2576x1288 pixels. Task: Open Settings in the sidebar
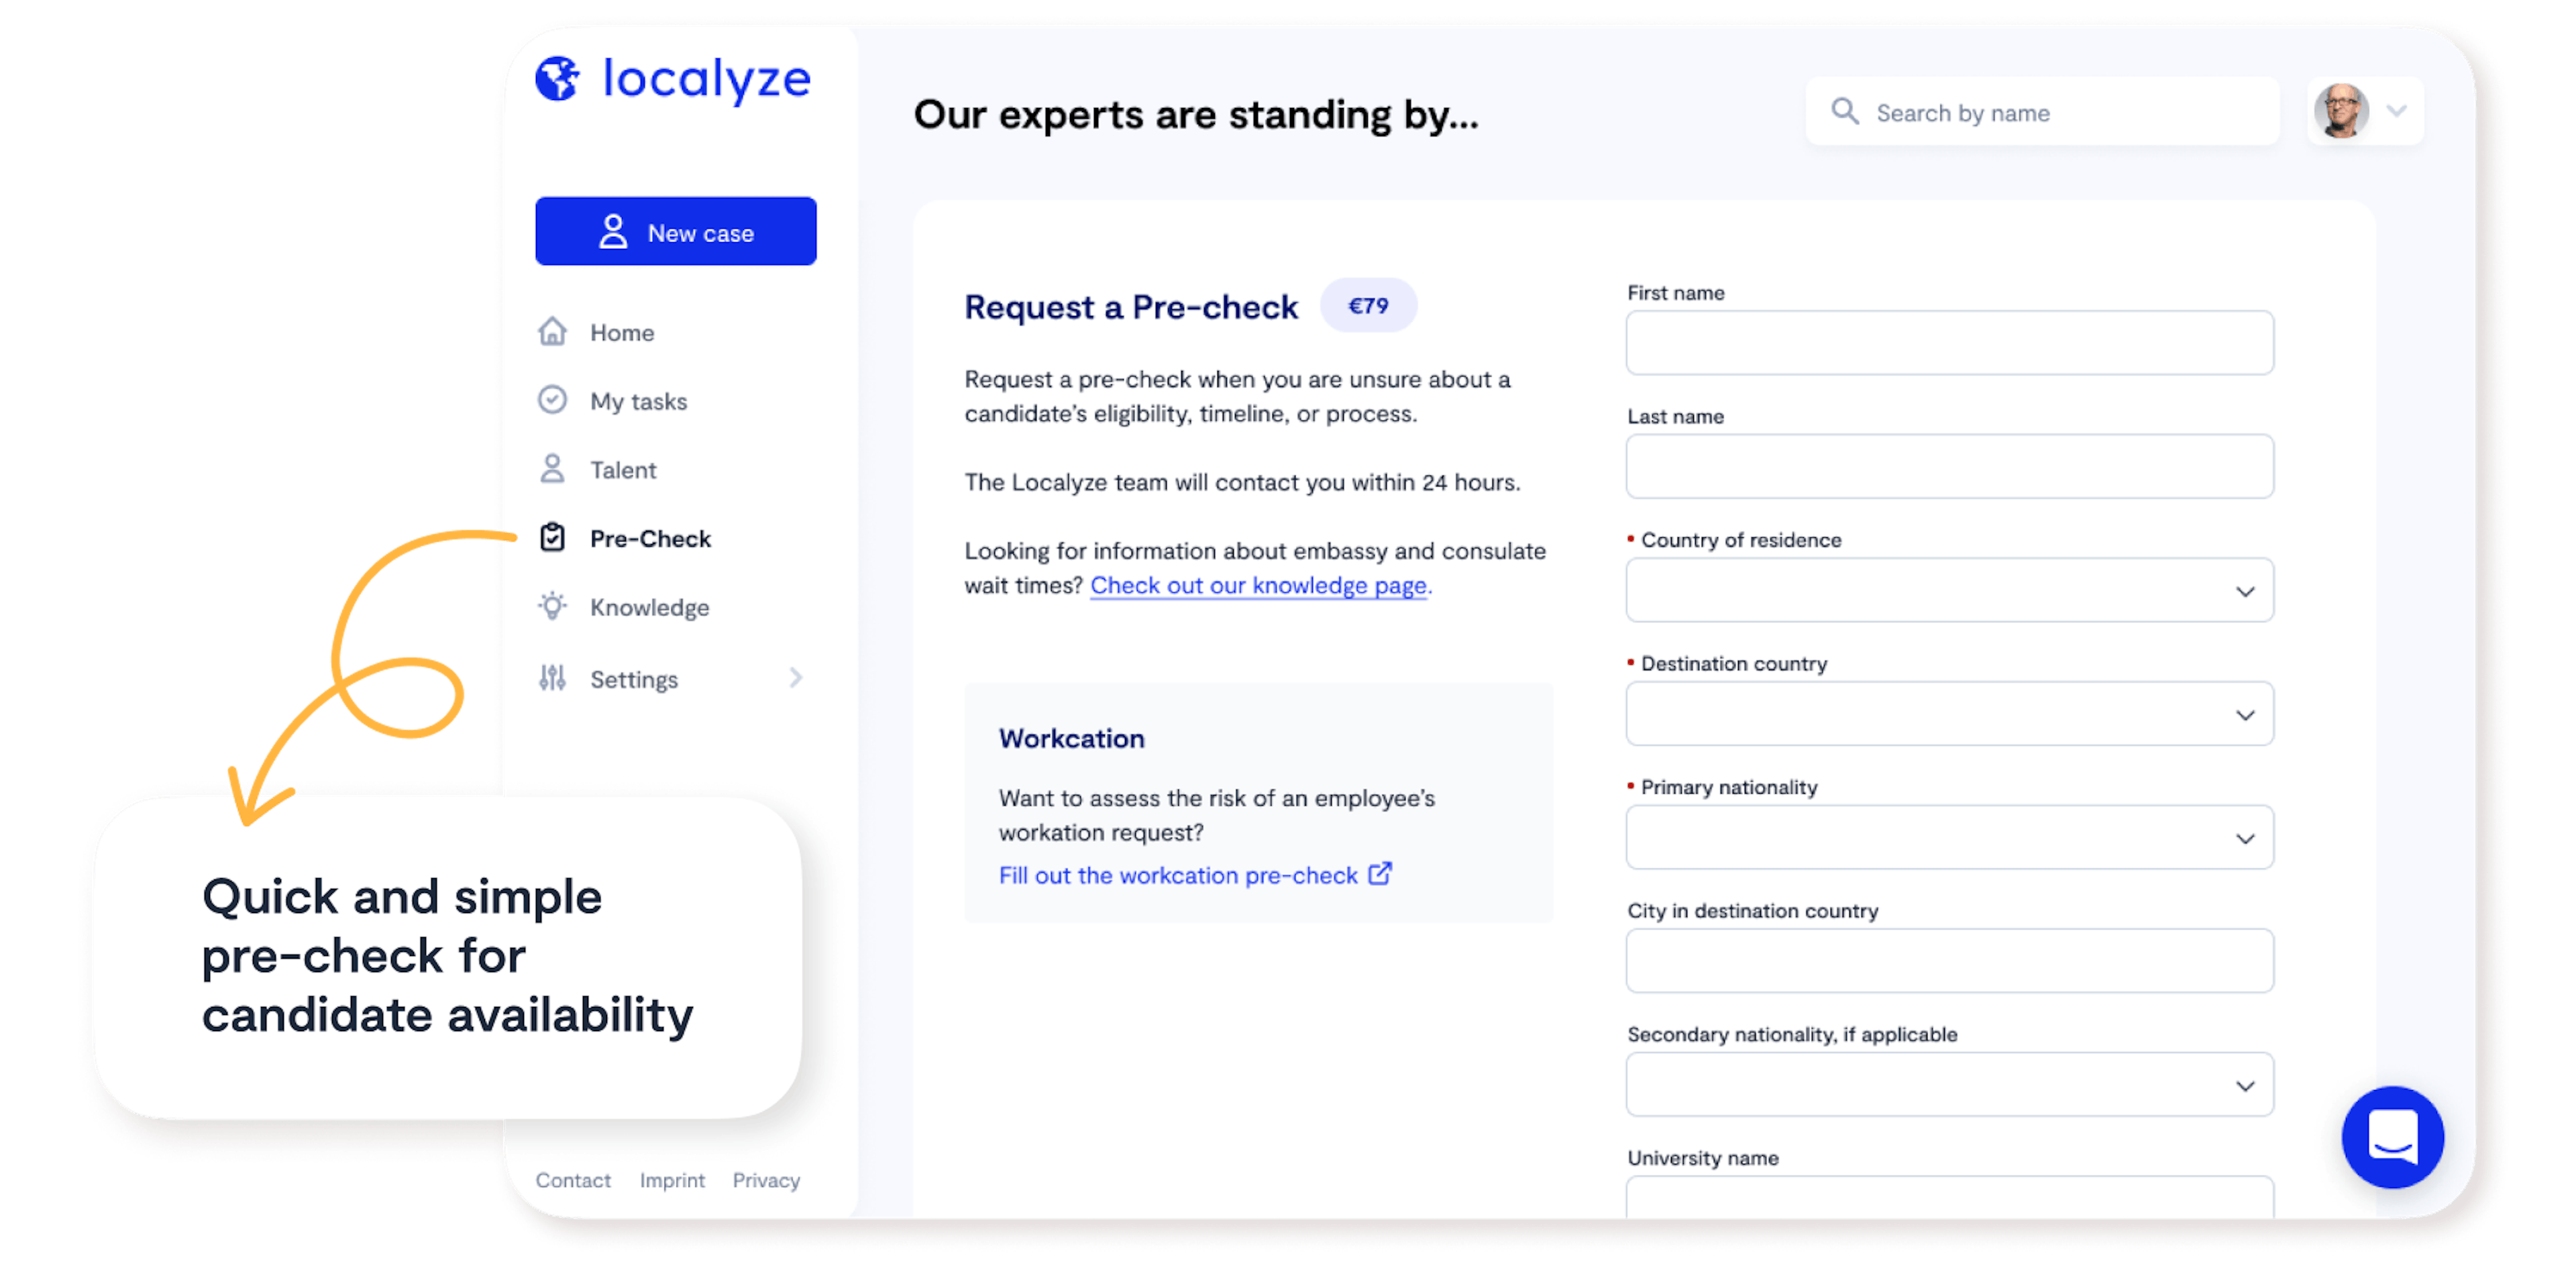633,680
